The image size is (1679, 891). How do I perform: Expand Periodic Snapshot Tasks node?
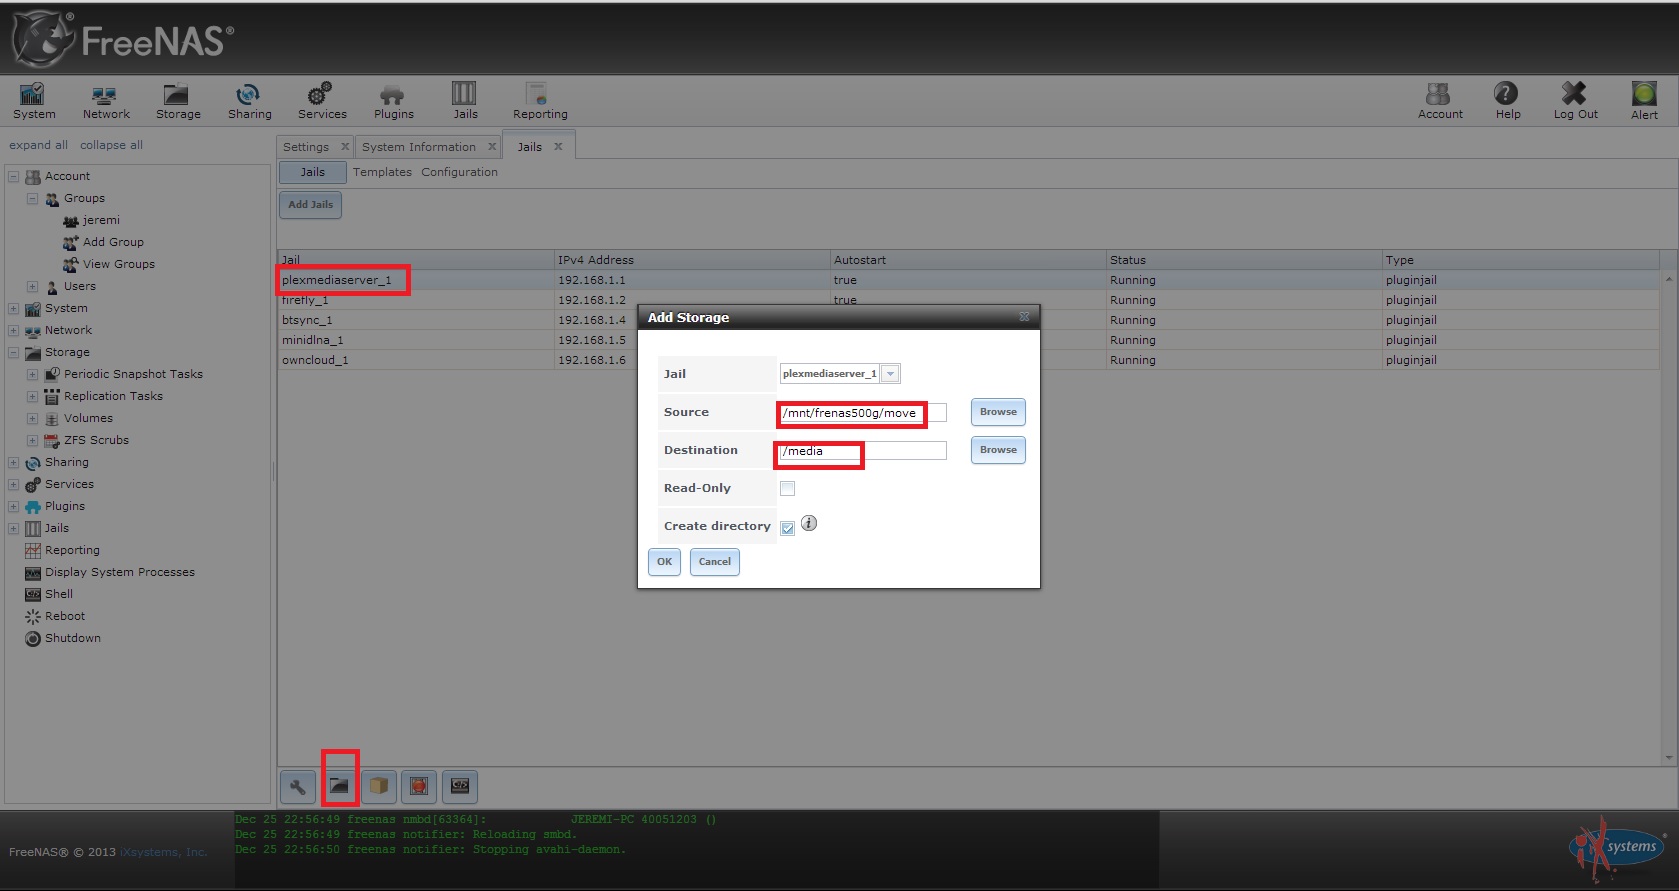33,375
